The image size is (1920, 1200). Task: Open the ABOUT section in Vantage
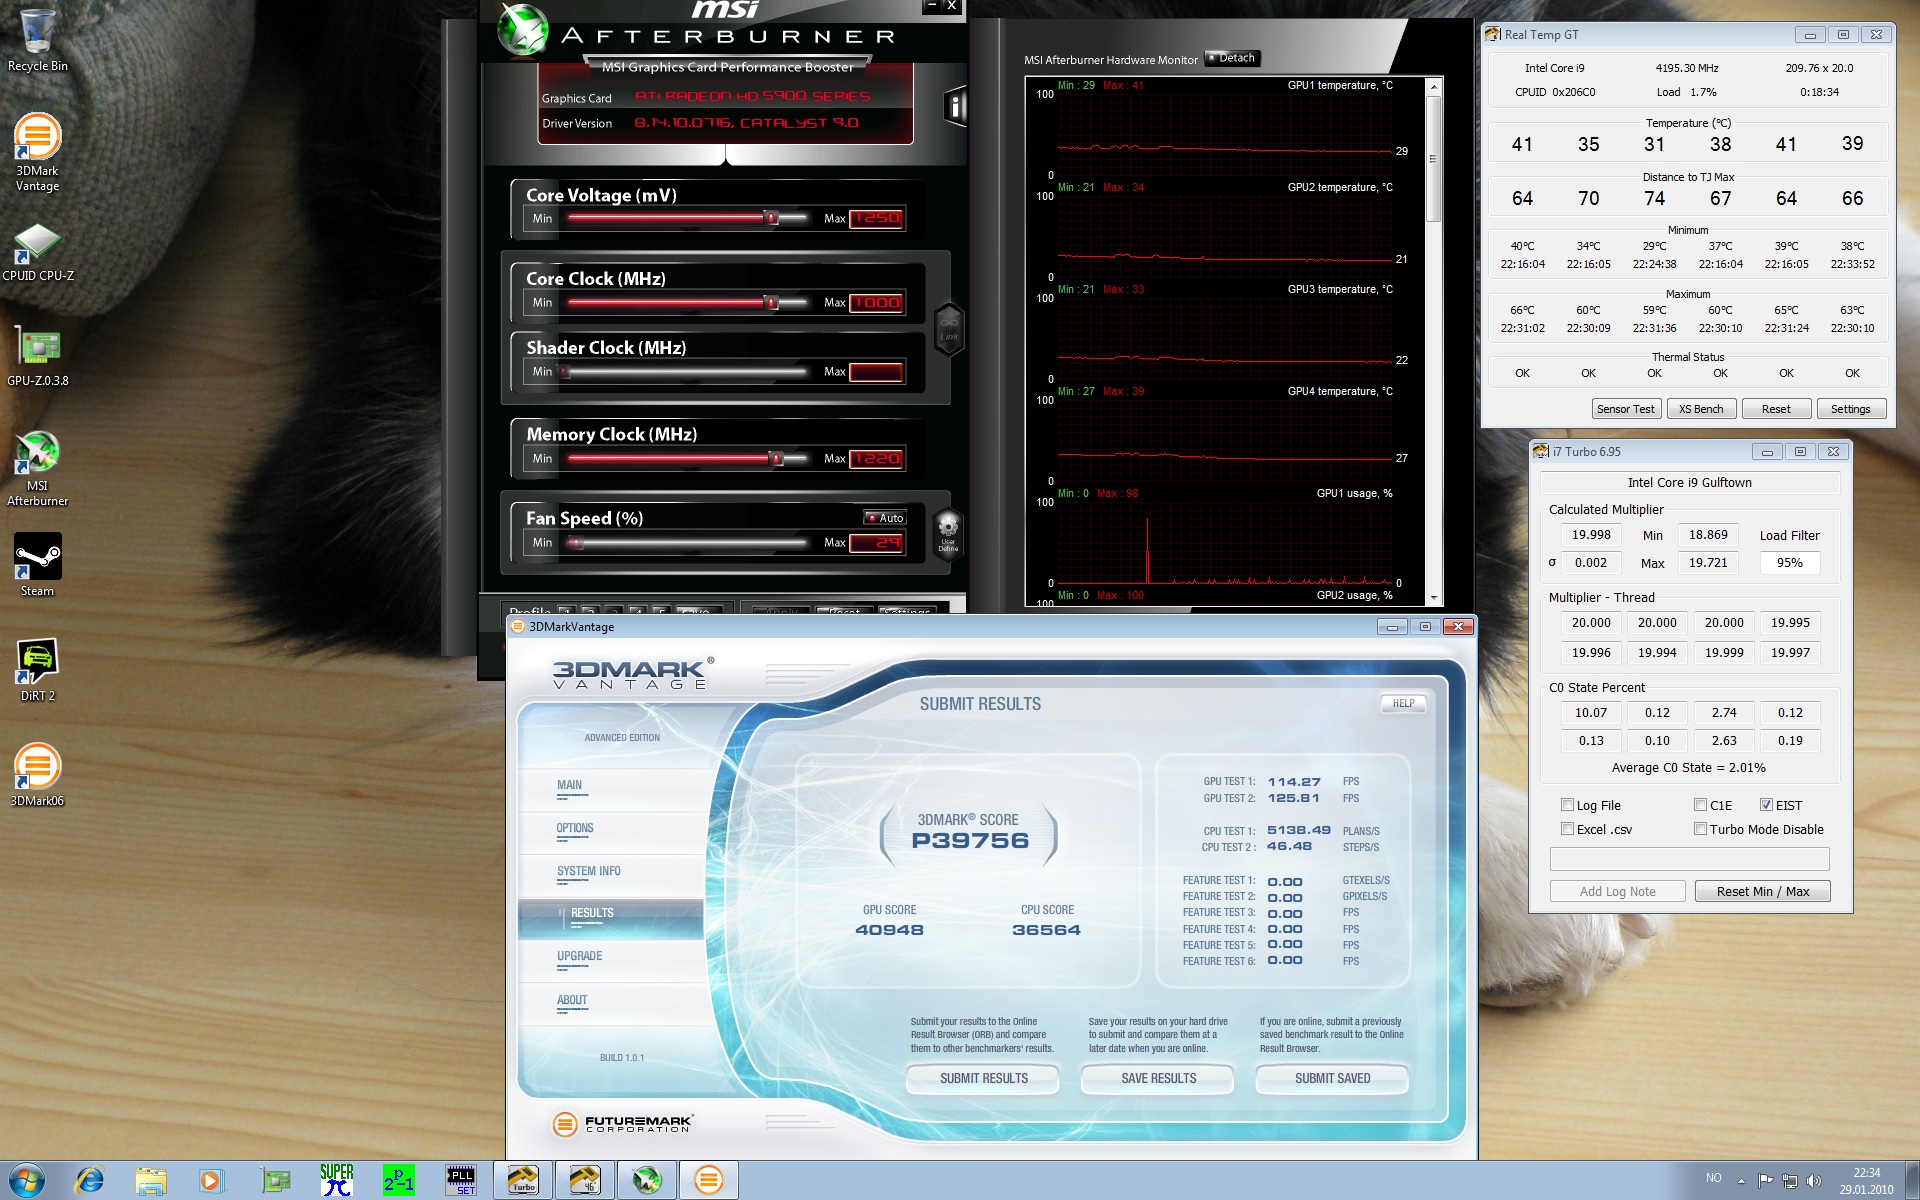click(x=572, y=1000)
